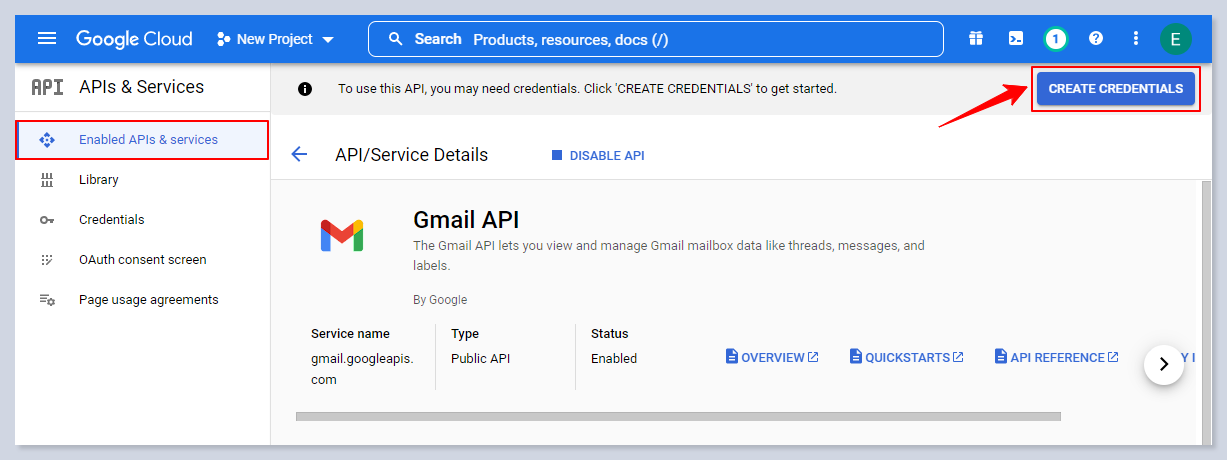The height and width of the screenshot is (460, 1227).
Task: Open the API REFERENCE link
Action: (1057, 358)
